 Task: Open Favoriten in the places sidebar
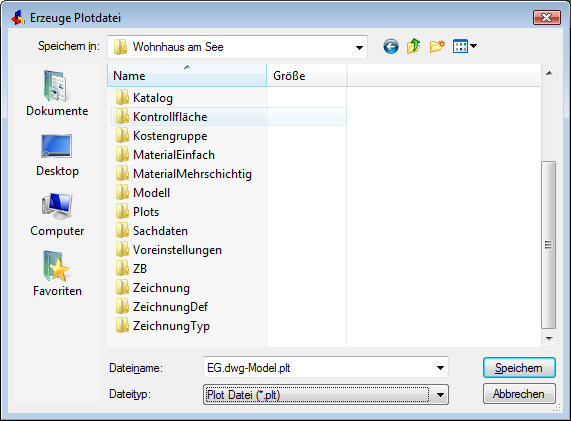tap(57, 274)
